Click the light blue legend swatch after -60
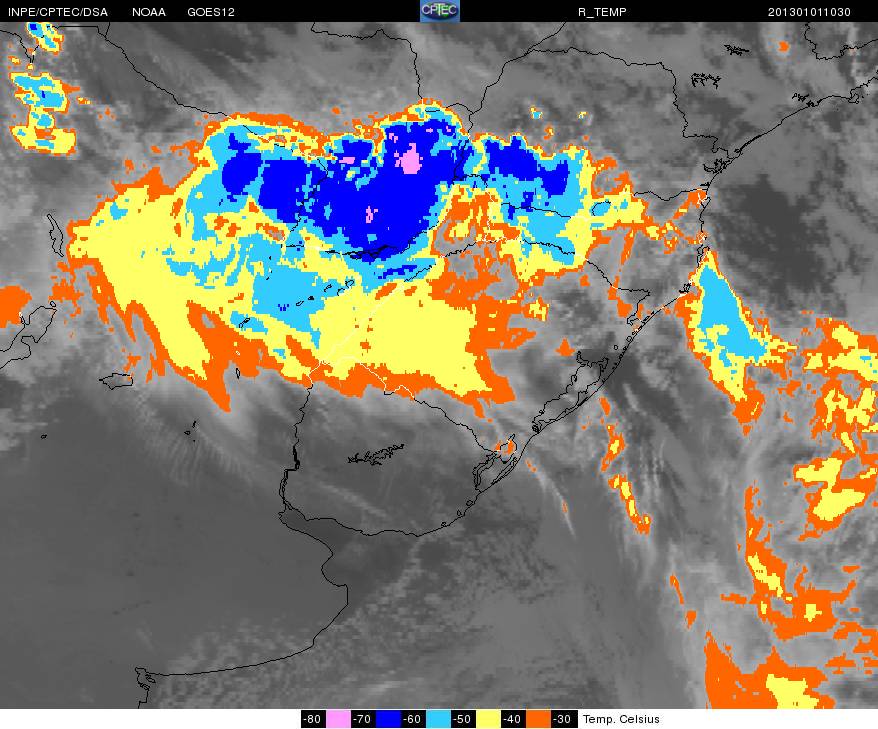The image size is (878, 729). pyautogui.click(x=438, y=719)
